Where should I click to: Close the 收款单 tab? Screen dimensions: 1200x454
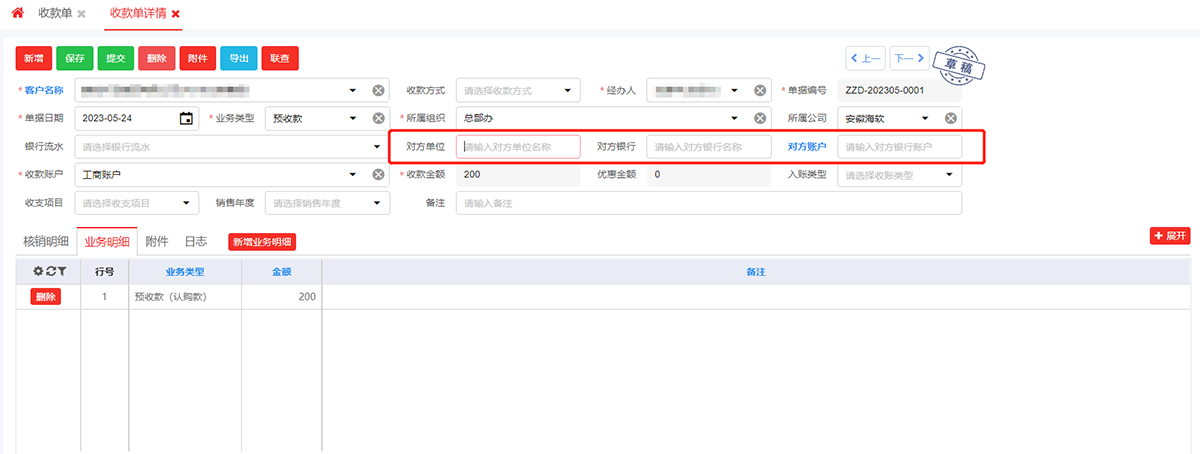pos(81,14)
